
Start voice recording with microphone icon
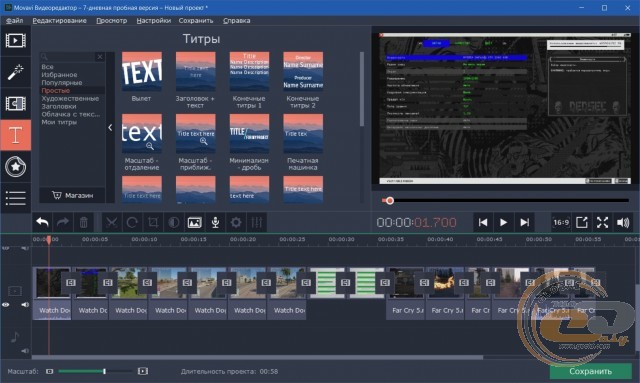pyautogui.click(x=215, y=223)
